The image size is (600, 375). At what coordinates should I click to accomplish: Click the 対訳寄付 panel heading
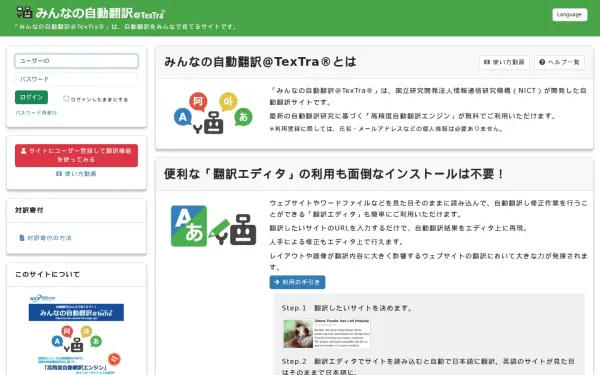click(x=29, y=210)
